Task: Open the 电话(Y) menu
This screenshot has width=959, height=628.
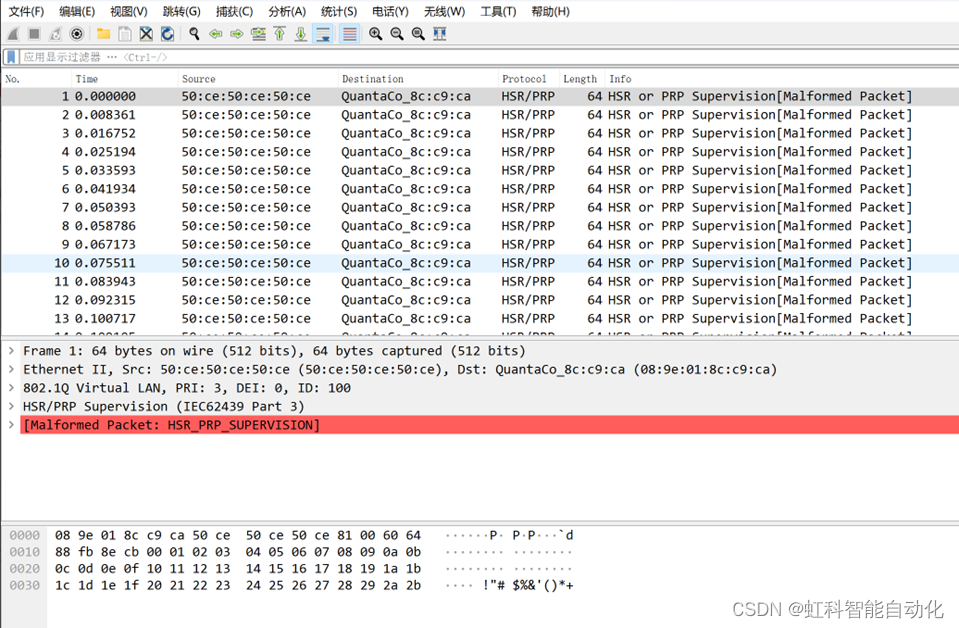Action: pos(390,12)
